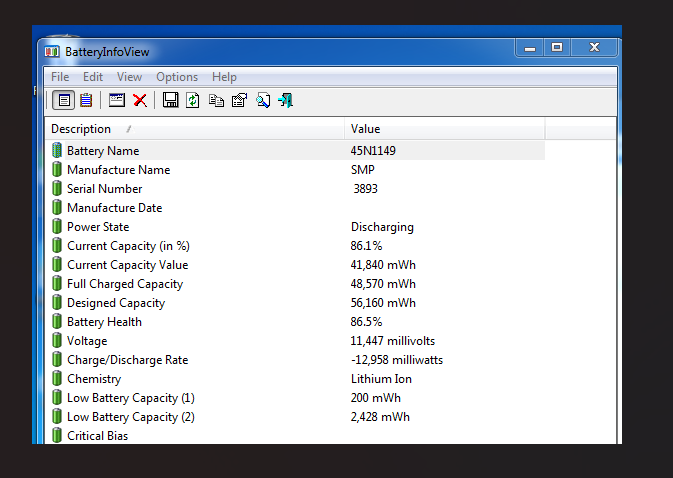
Task: Open Find using the magnifier icon
Action: pyautogui.click(x=263, y=100)
